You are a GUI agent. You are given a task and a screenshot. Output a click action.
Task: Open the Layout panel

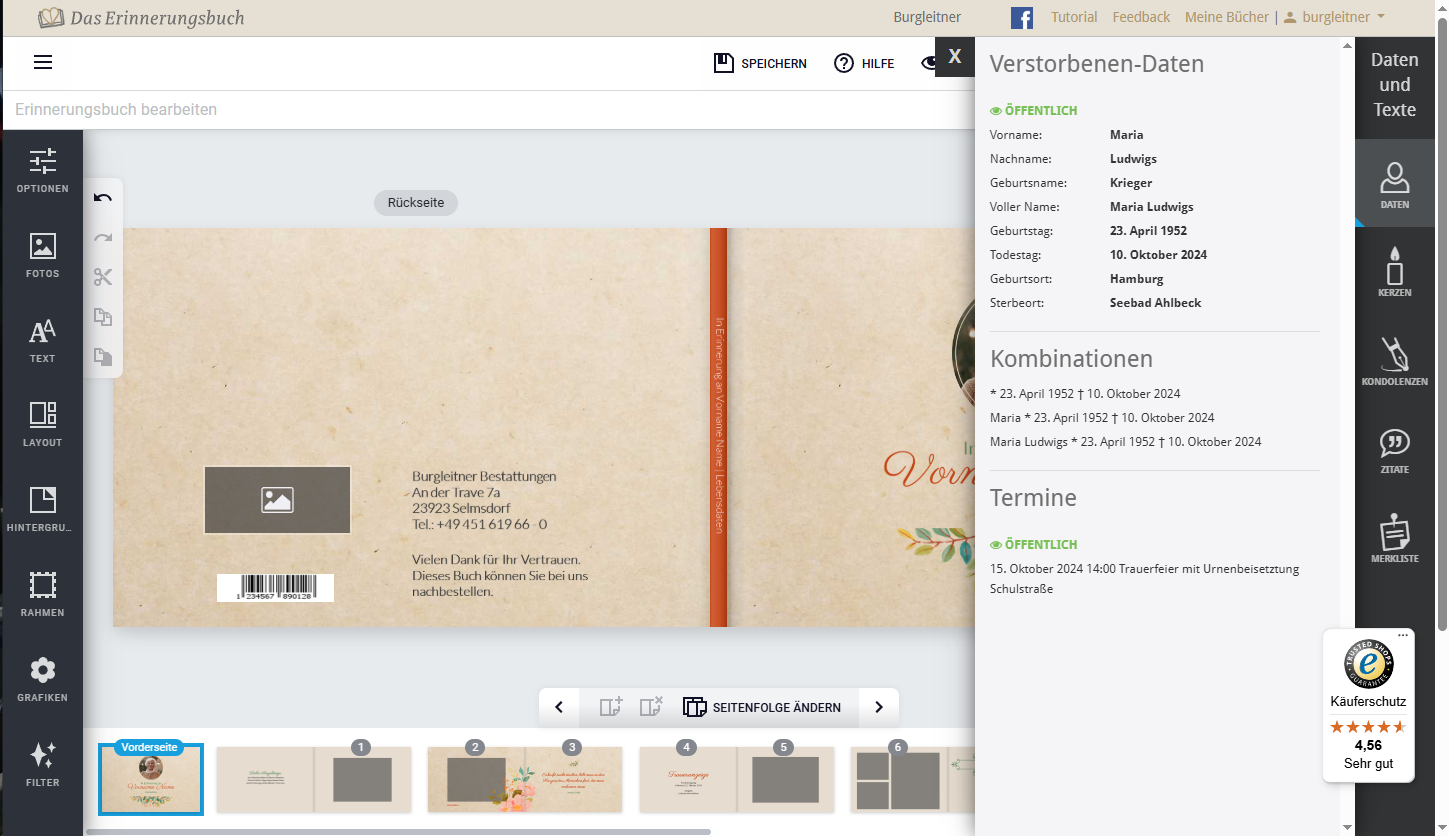[42, 425]
